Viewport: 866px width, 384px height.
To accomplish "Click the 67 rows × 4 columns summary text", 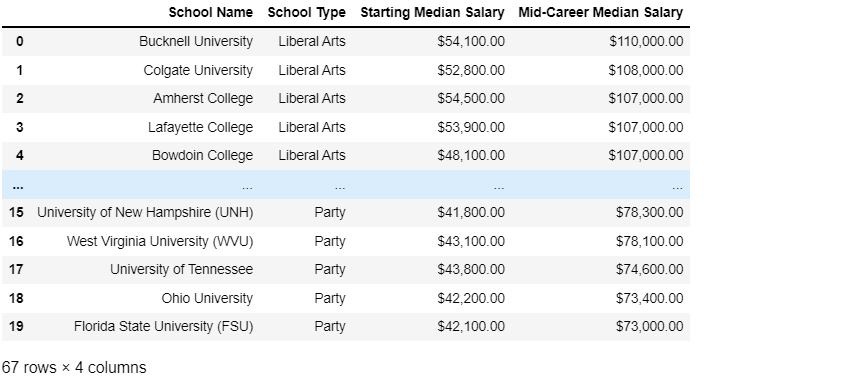I will coord(74,368).
